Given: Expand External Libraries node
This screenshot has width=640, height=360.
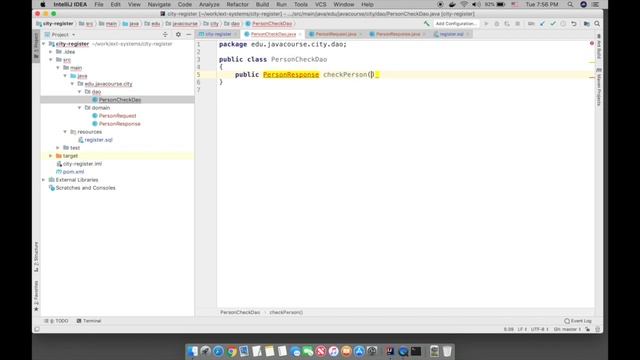Looking at the screenshot, I should click(x=44, y=180).
